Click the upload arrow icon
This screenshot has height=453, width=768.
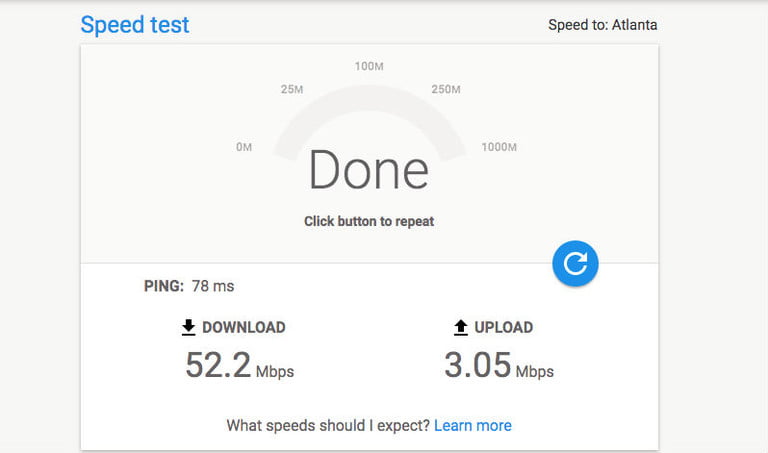click(x=460, y=327)
